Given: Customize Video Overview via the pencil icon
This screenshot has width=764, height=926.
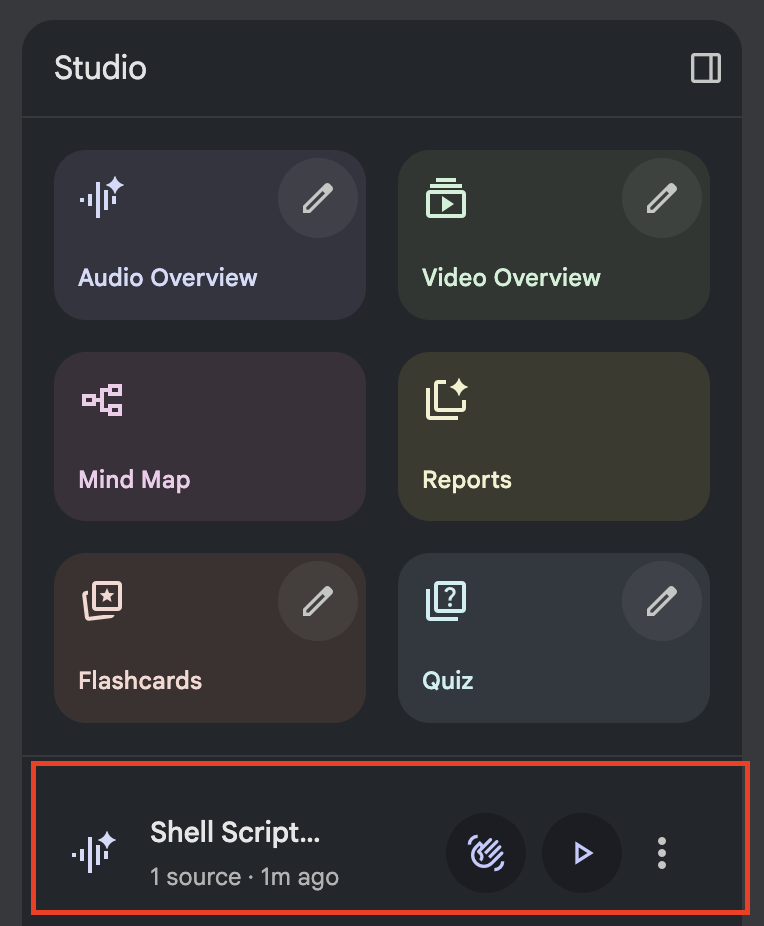Looking at the screenshot, I should pyautogui.click(x=661, y=199).
